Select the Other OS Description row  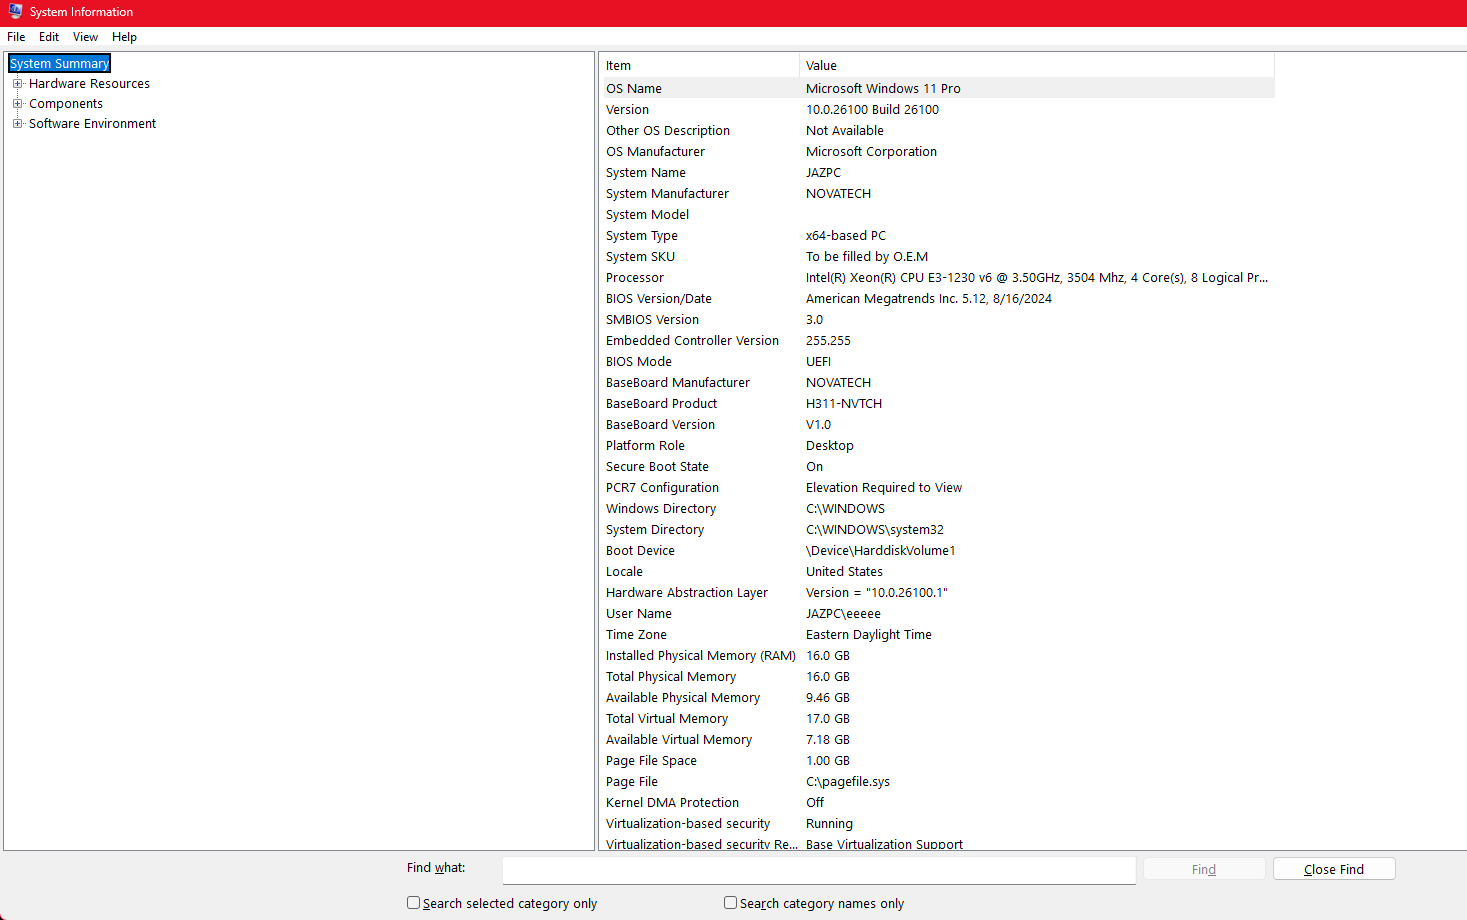(x=939, y=130)
